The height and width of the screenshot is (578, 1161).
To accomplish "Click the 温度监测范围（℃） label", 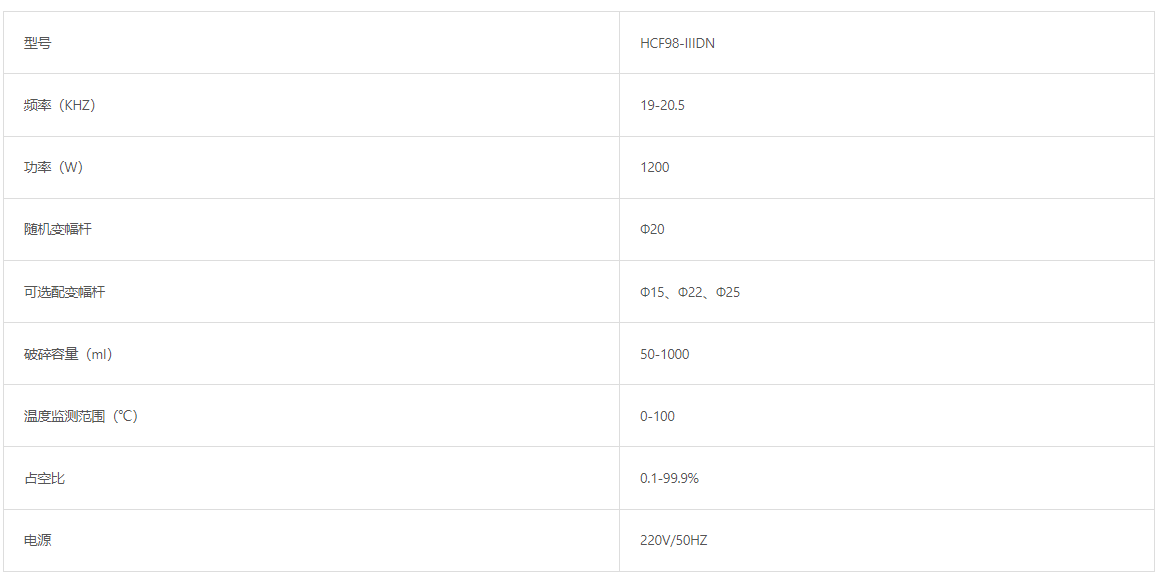I will (81, 416).
